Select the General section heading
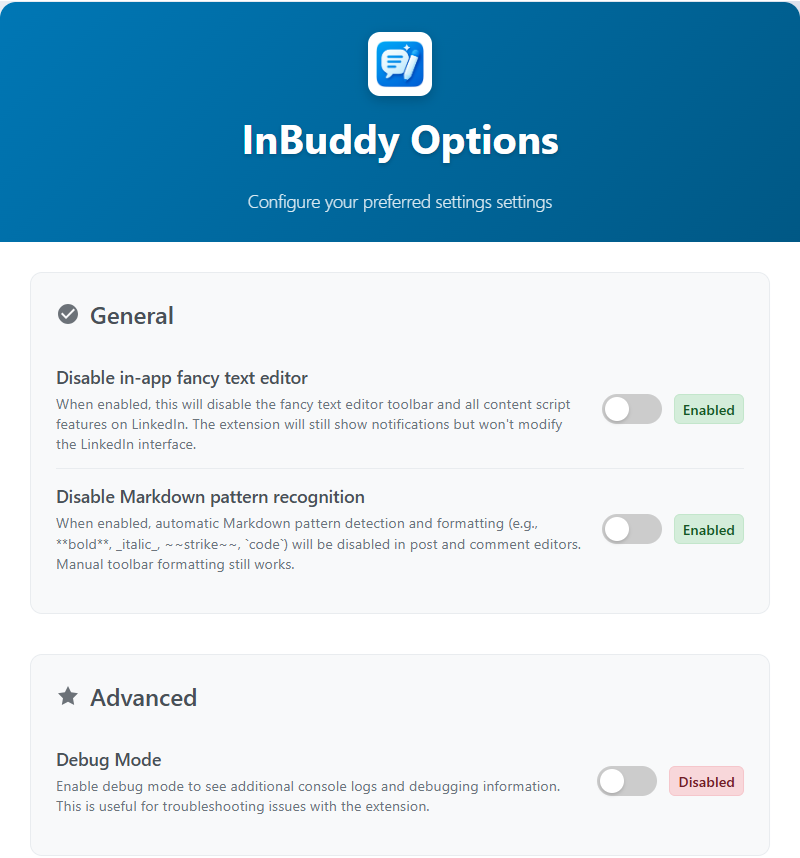The image size is (800, 858). coord(132,316)
